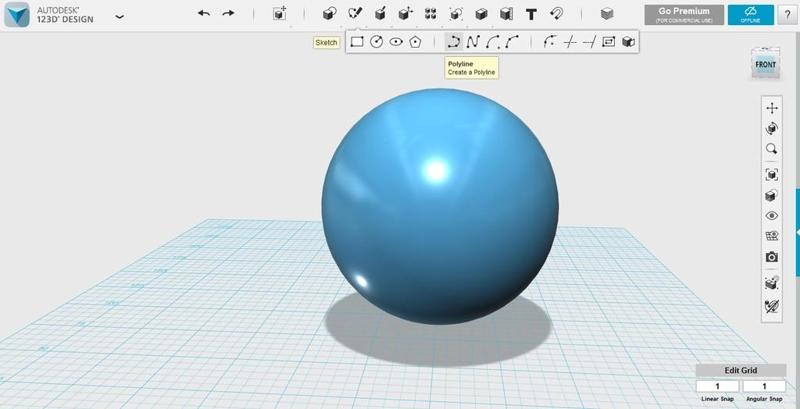Toggle sketch visibility pencil-eye icon
This screenshot has height=409, width=800.
click(772, 306)
